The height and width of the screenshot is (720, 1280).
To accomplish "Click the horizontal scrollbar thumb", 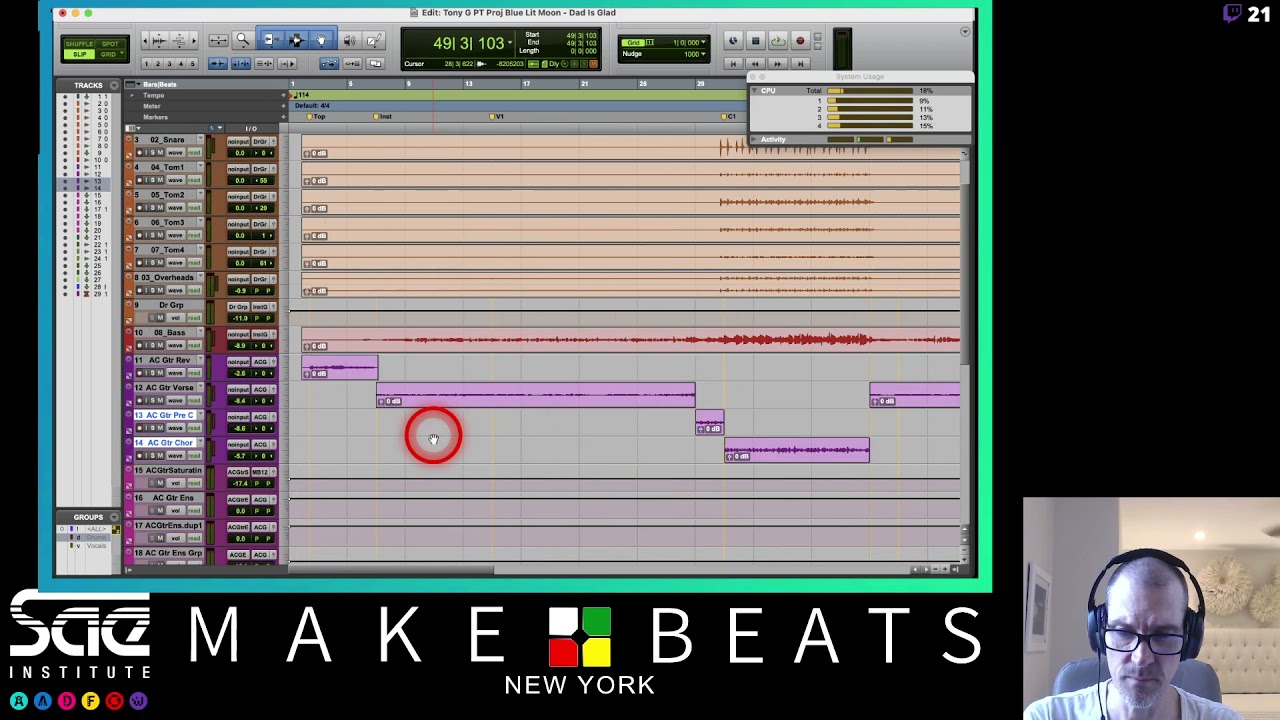I will [x=392, y=570].
